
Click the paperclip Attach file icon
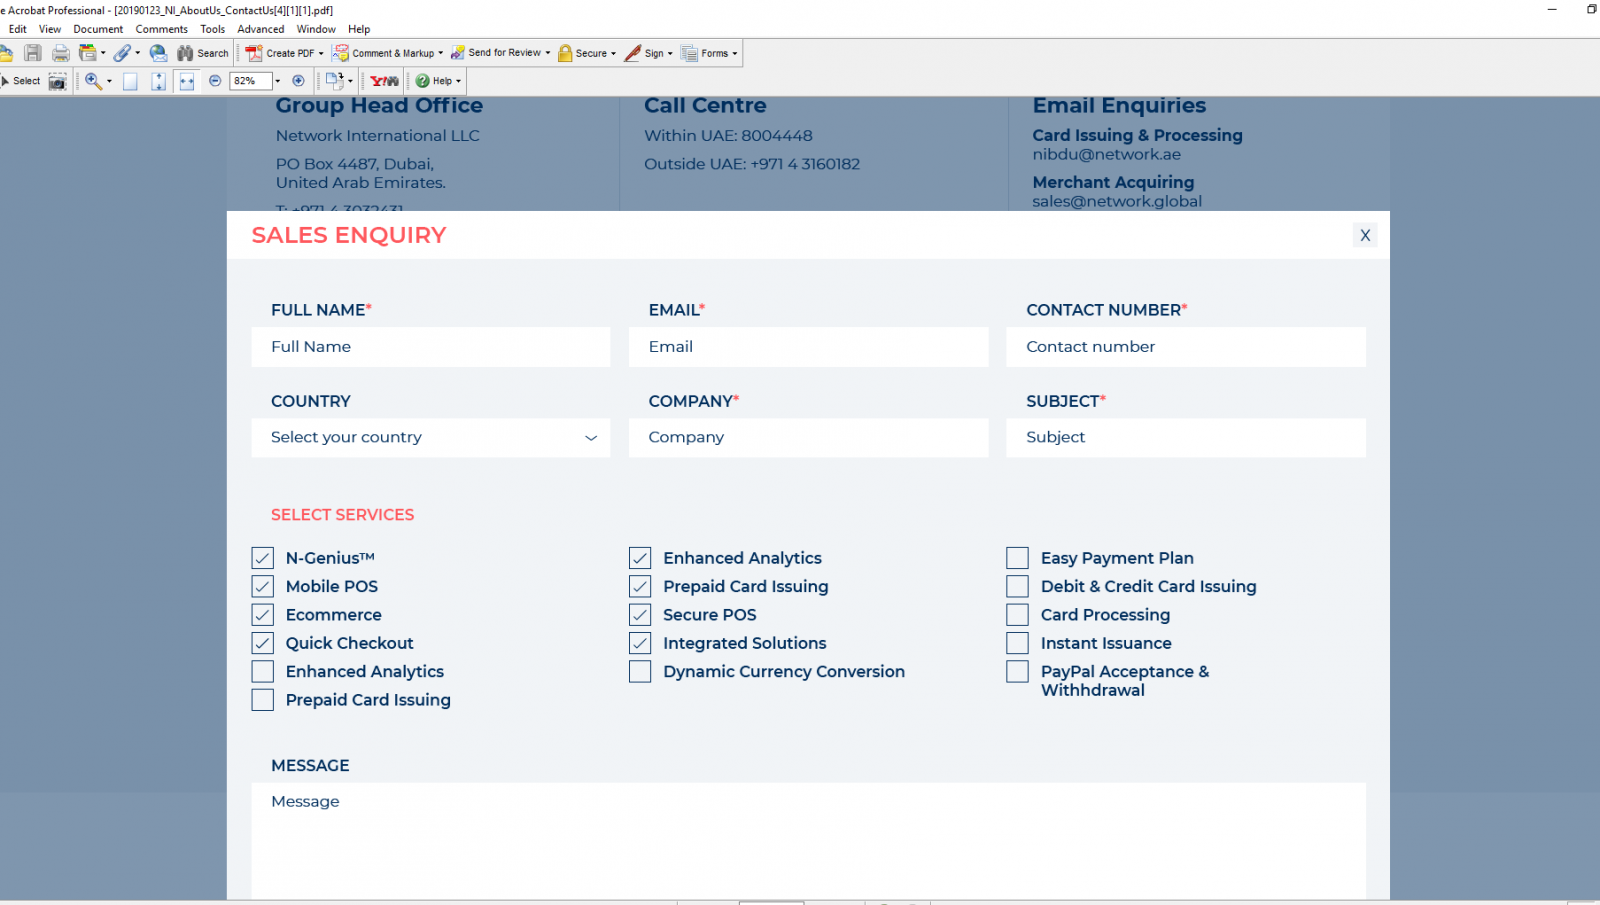click(x=122, y=53)
